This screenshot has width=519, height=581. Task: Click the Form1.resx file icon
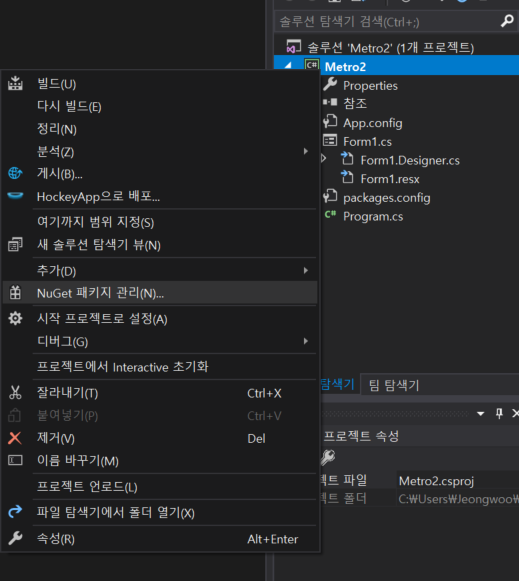347,177
